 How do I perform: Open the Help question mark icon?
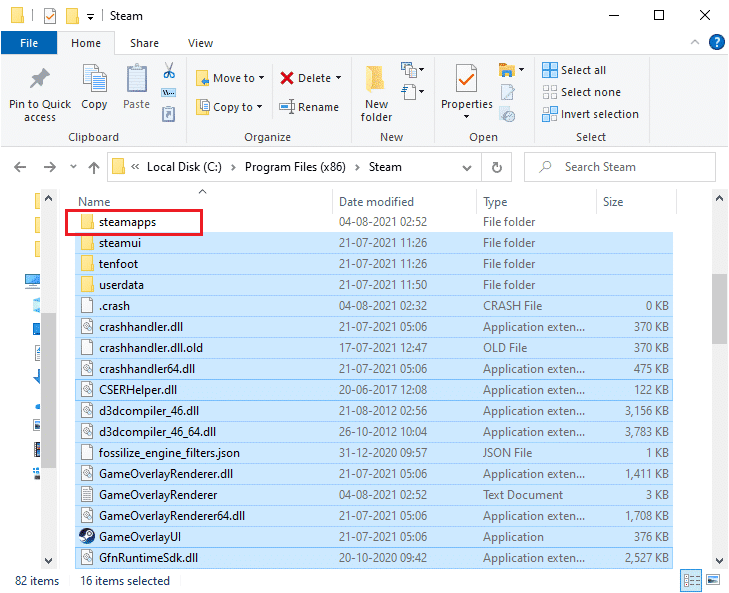[x=716, y=42]
